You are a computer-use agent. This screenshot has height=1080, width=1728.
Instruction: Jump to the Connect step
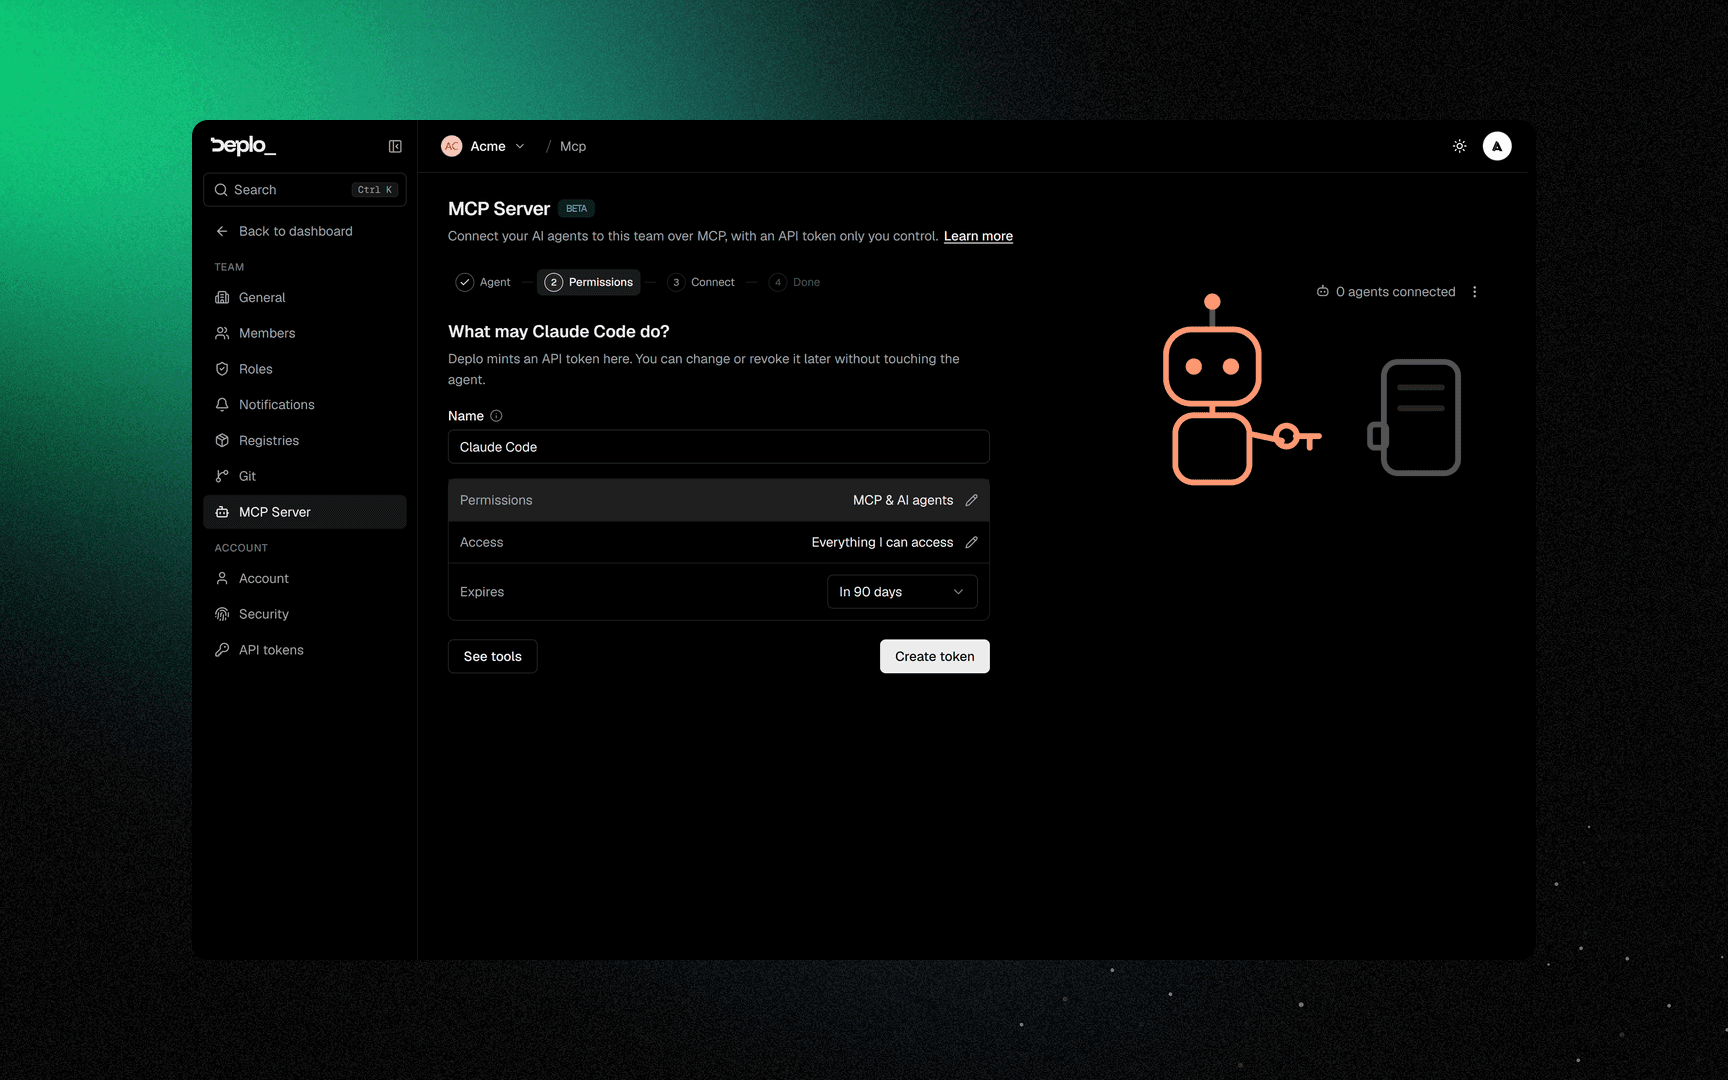(702, 282)
